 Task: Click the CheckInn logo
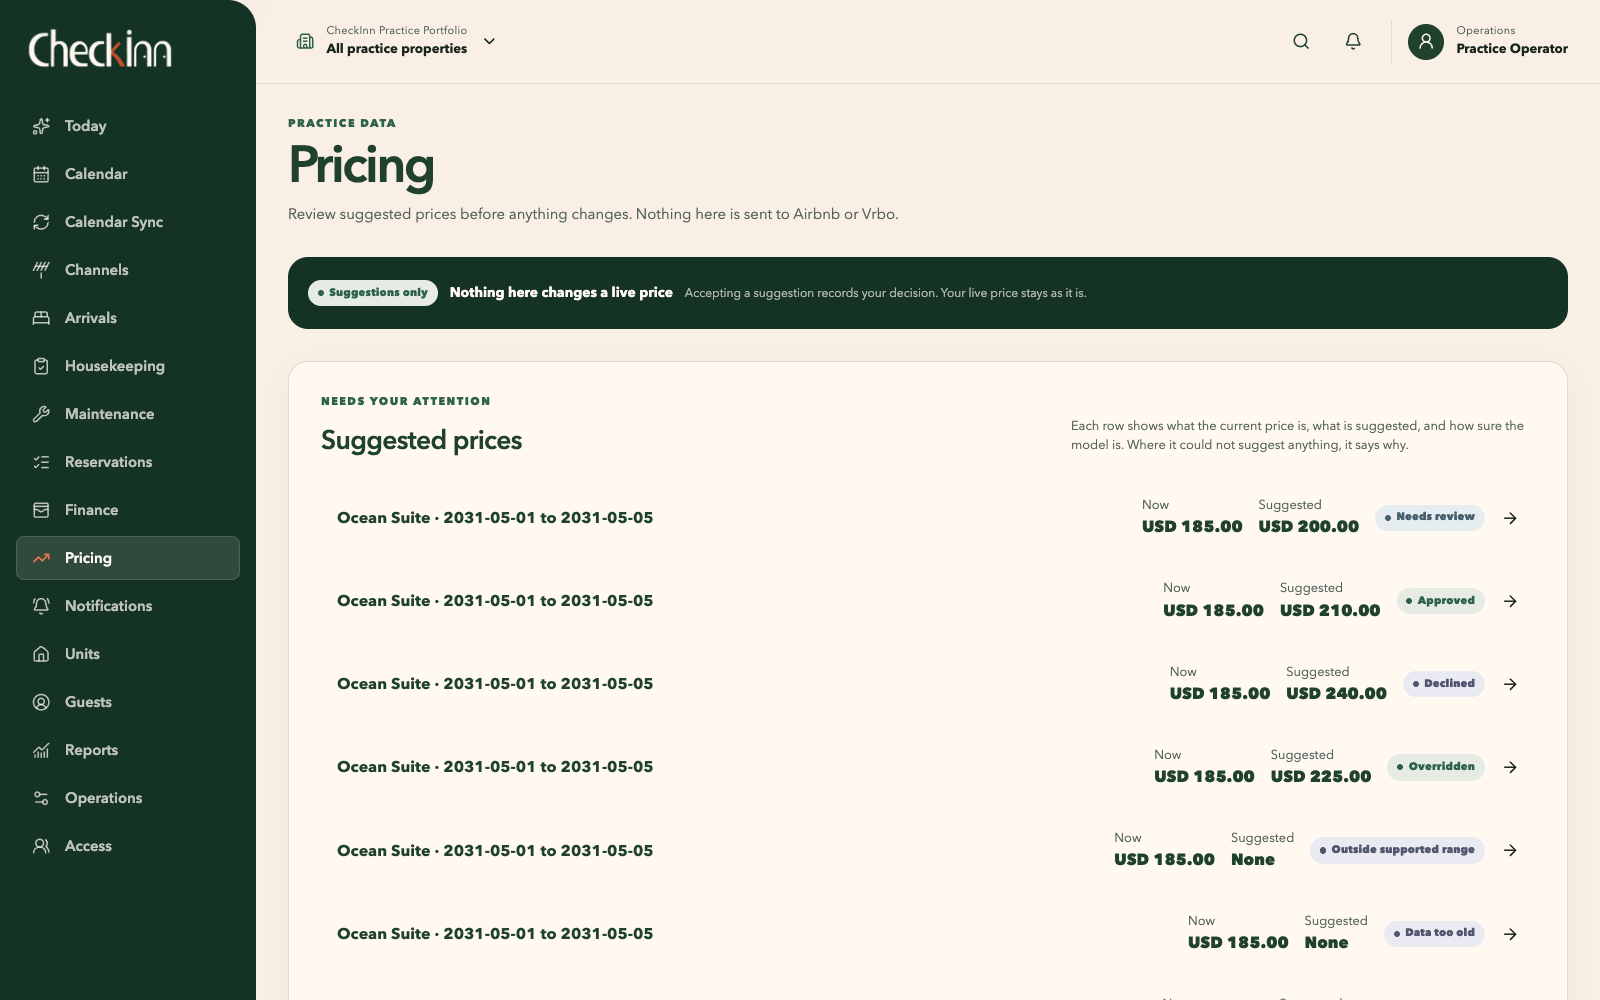100,49
